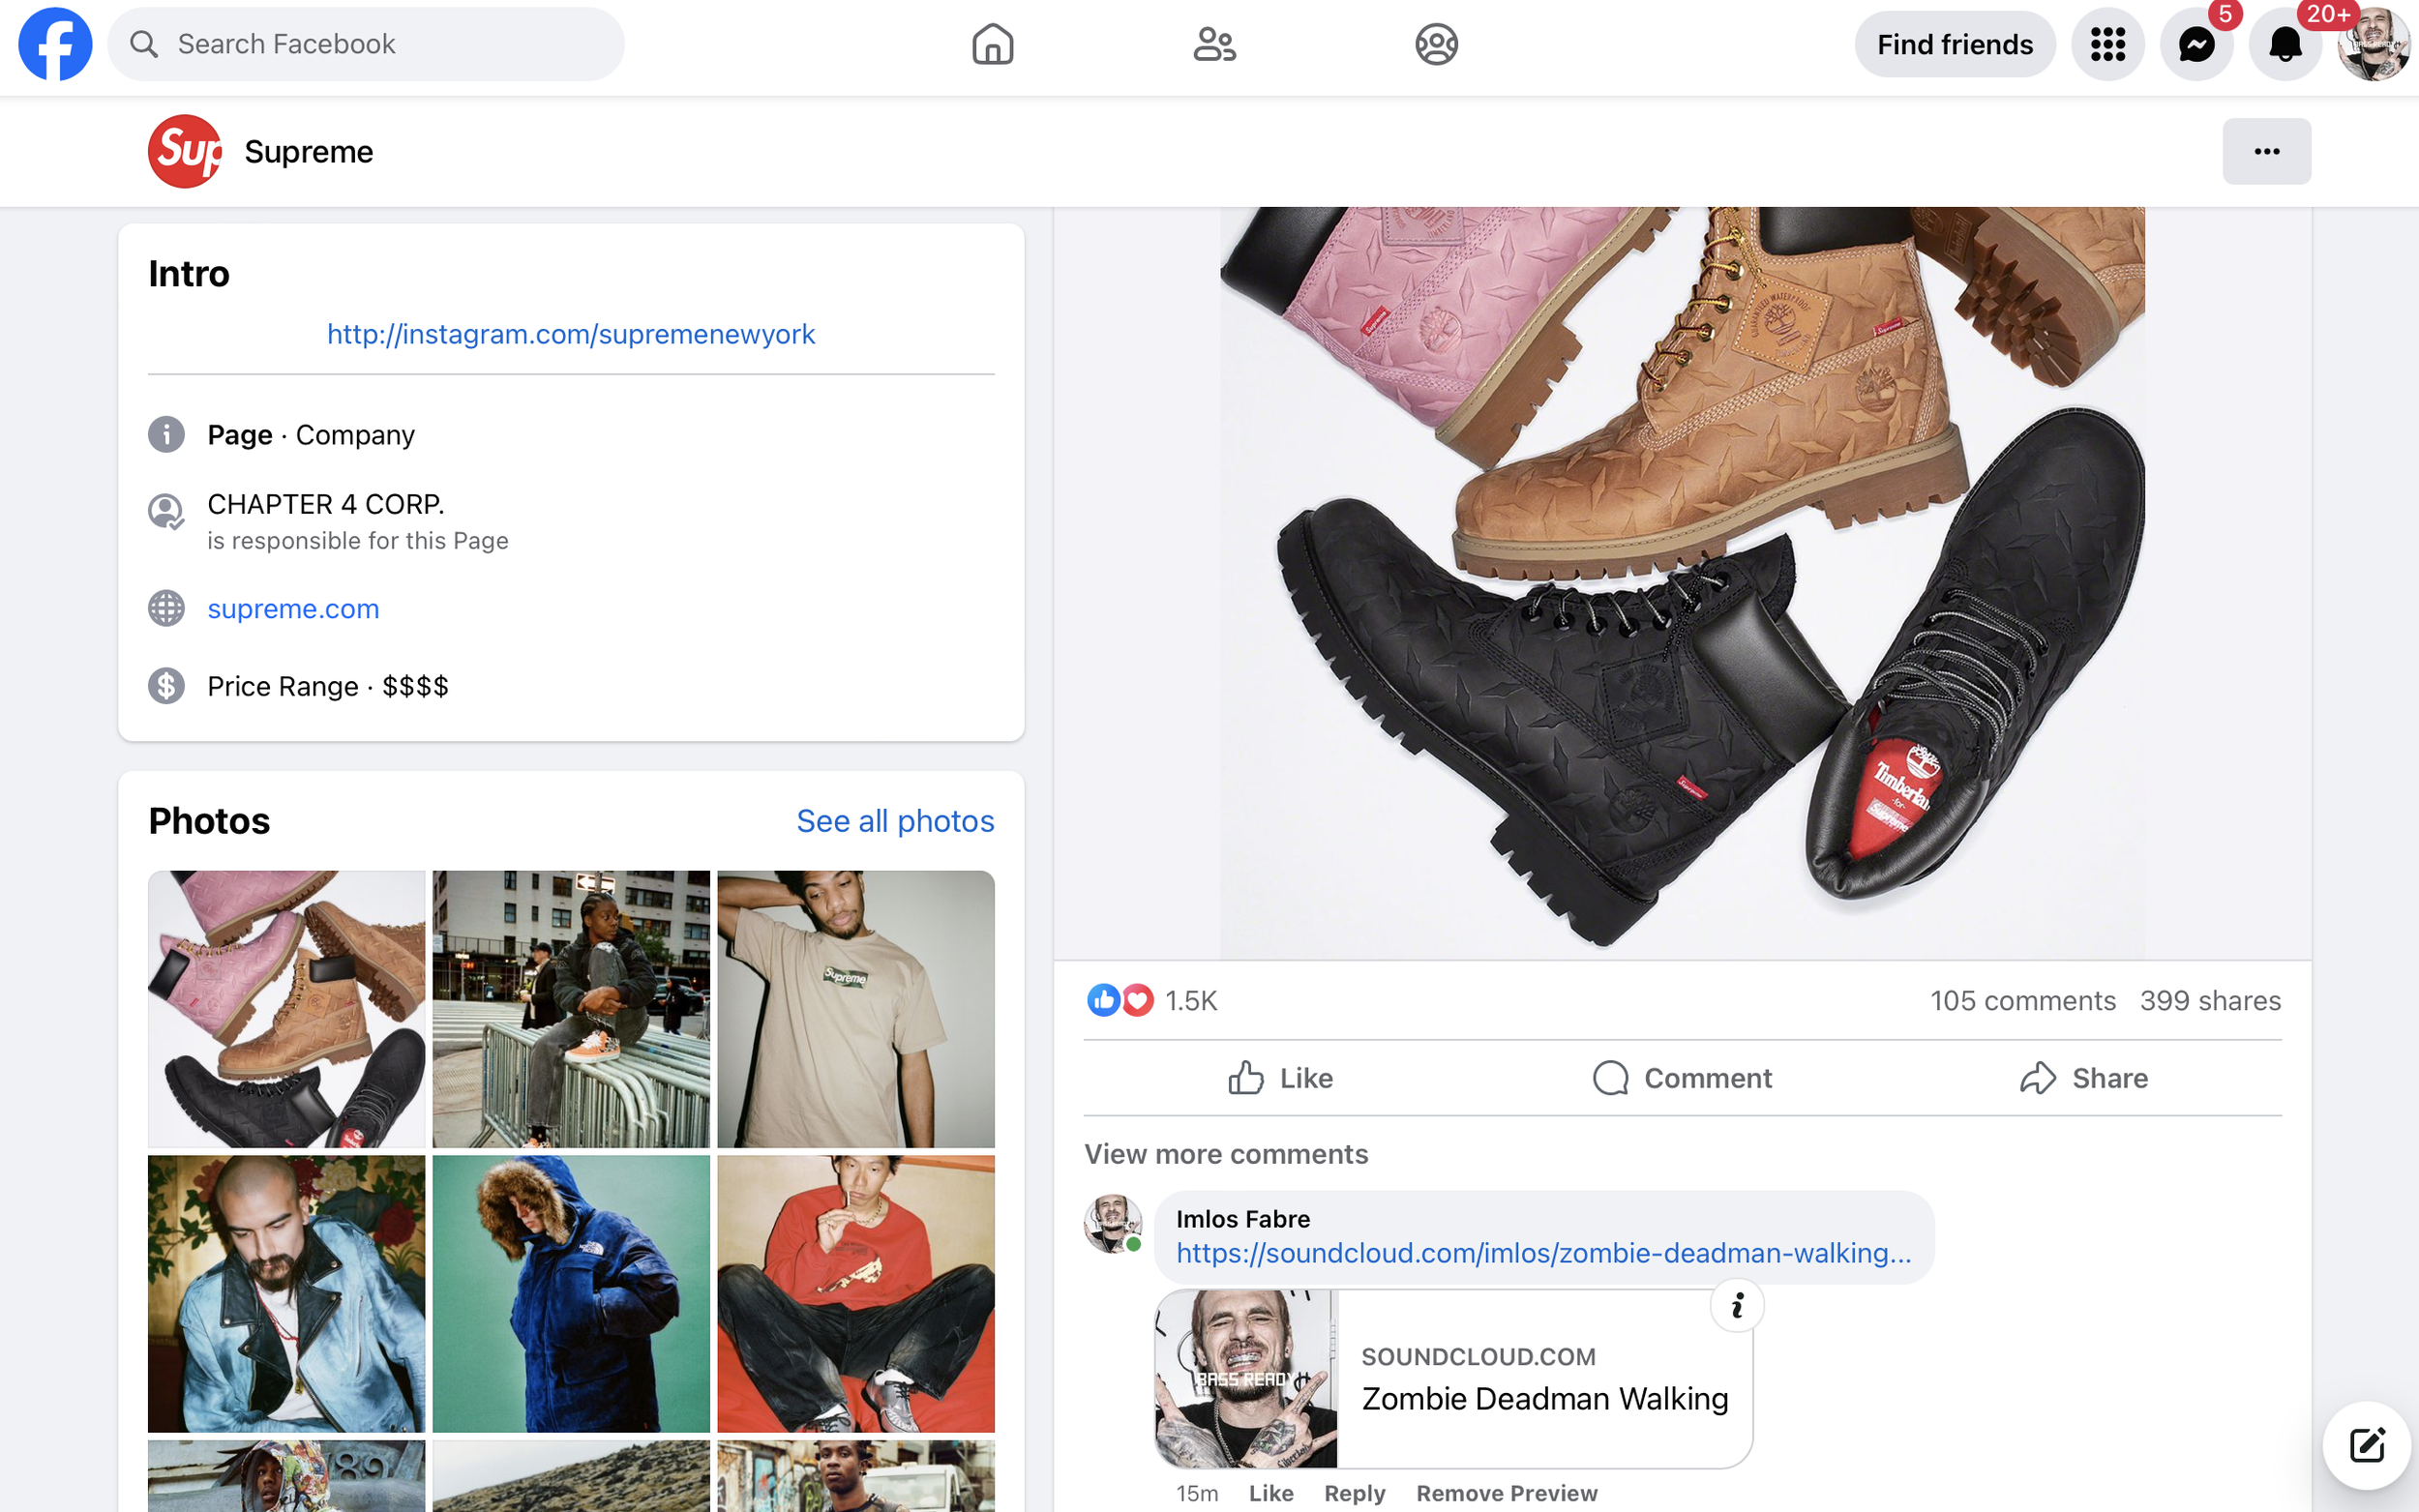Click the Search Facebook field
Screen dimensions: 2419x1512
(366, 44)
